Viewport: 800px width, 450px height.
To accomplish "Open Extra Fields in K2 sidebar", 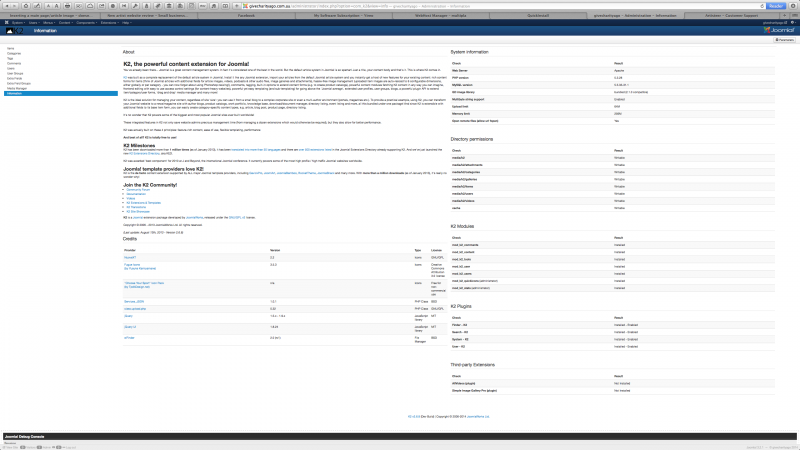I will [x=14, y=79].
